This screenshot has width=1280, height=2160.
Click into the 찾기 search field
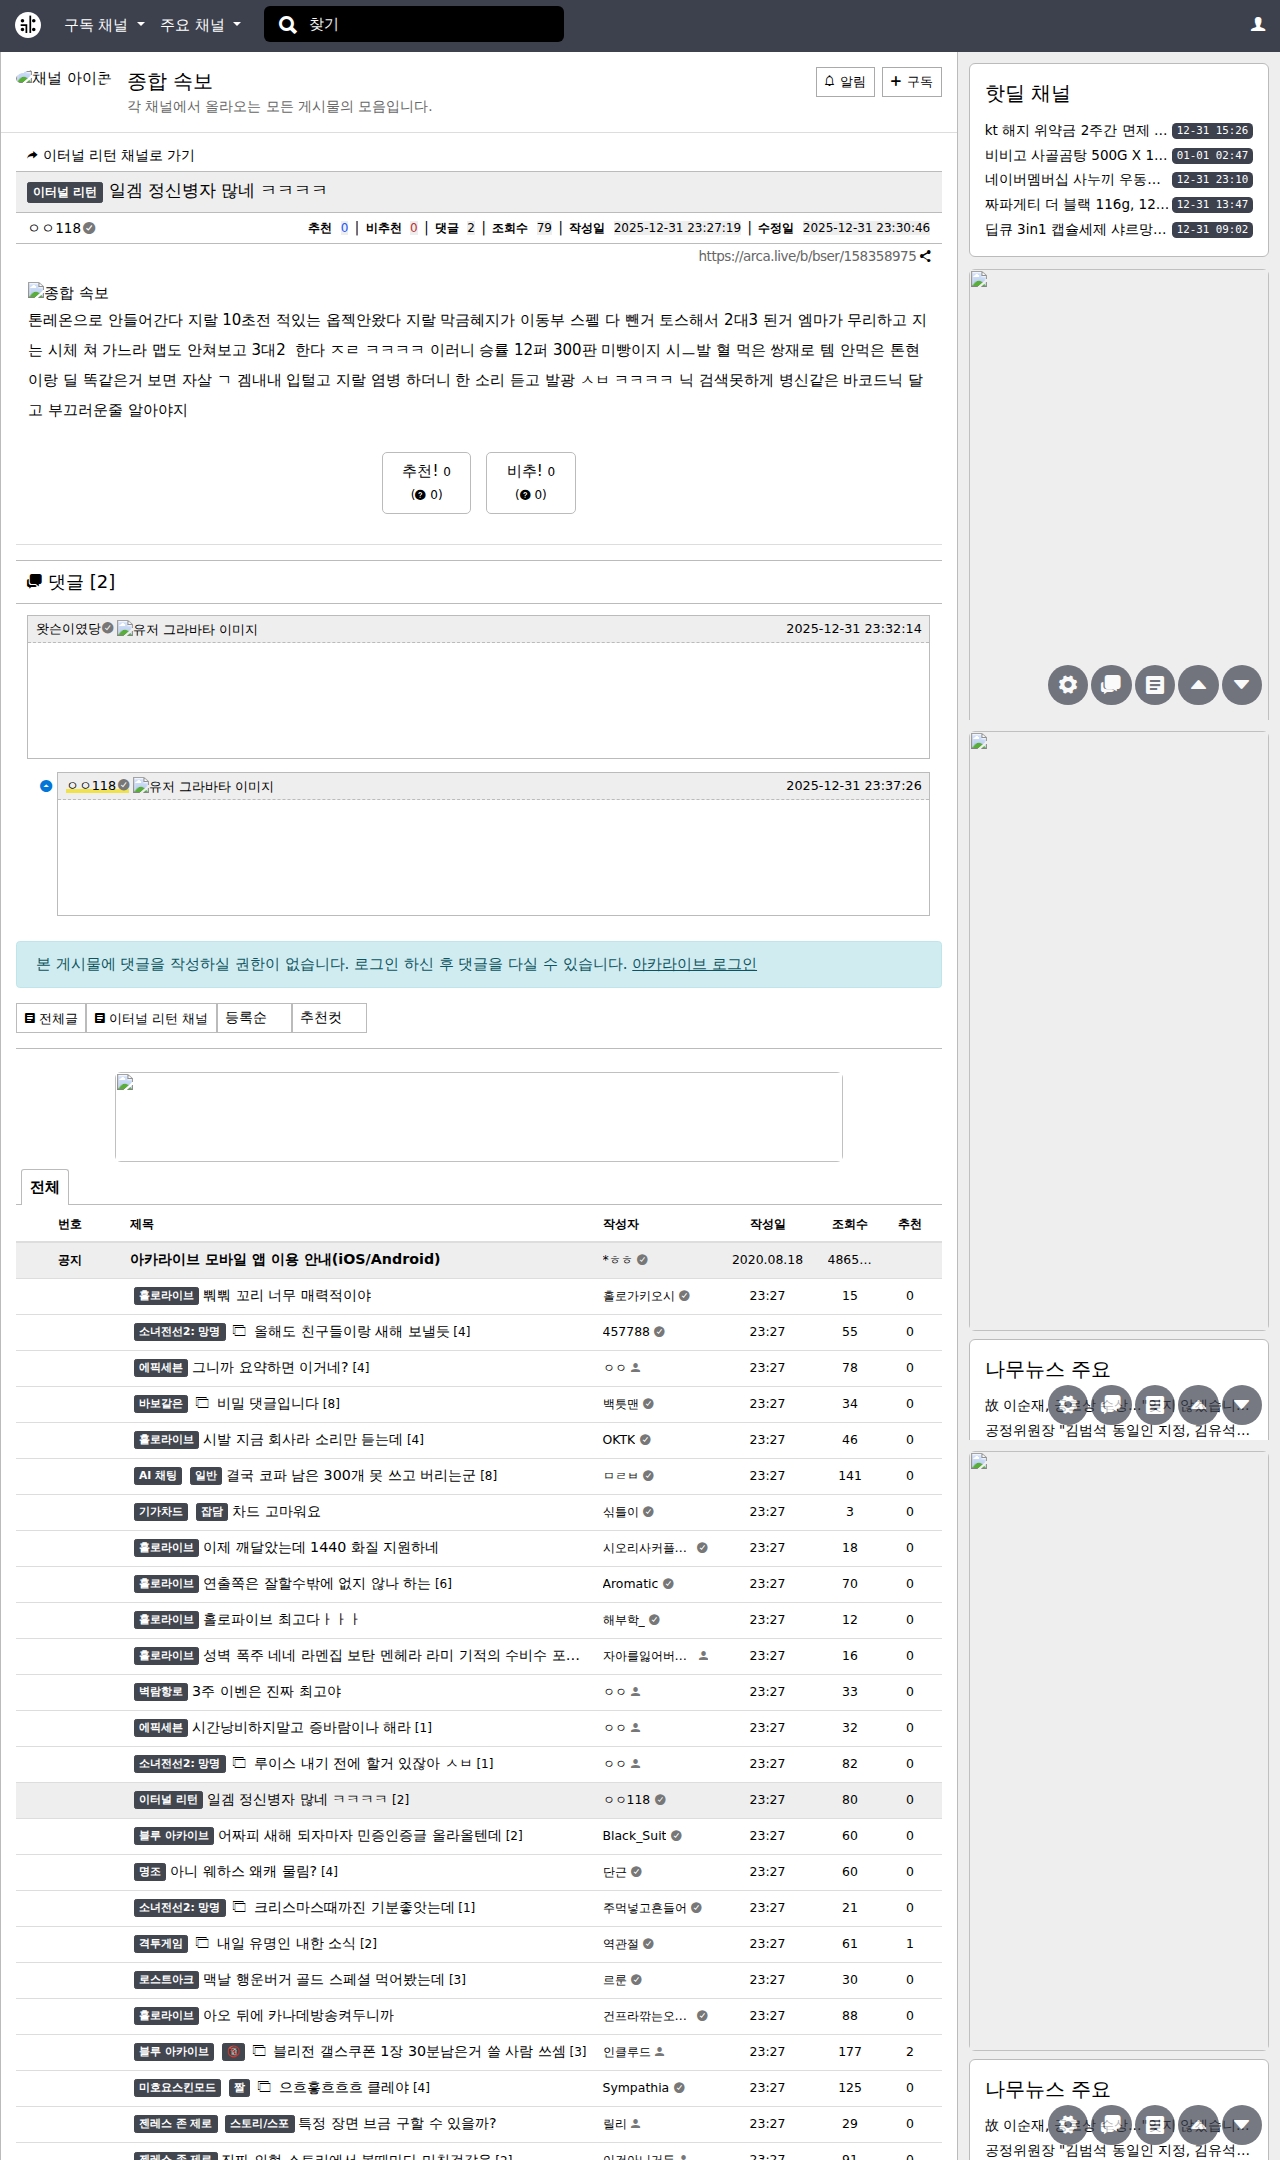click(430, 25)
